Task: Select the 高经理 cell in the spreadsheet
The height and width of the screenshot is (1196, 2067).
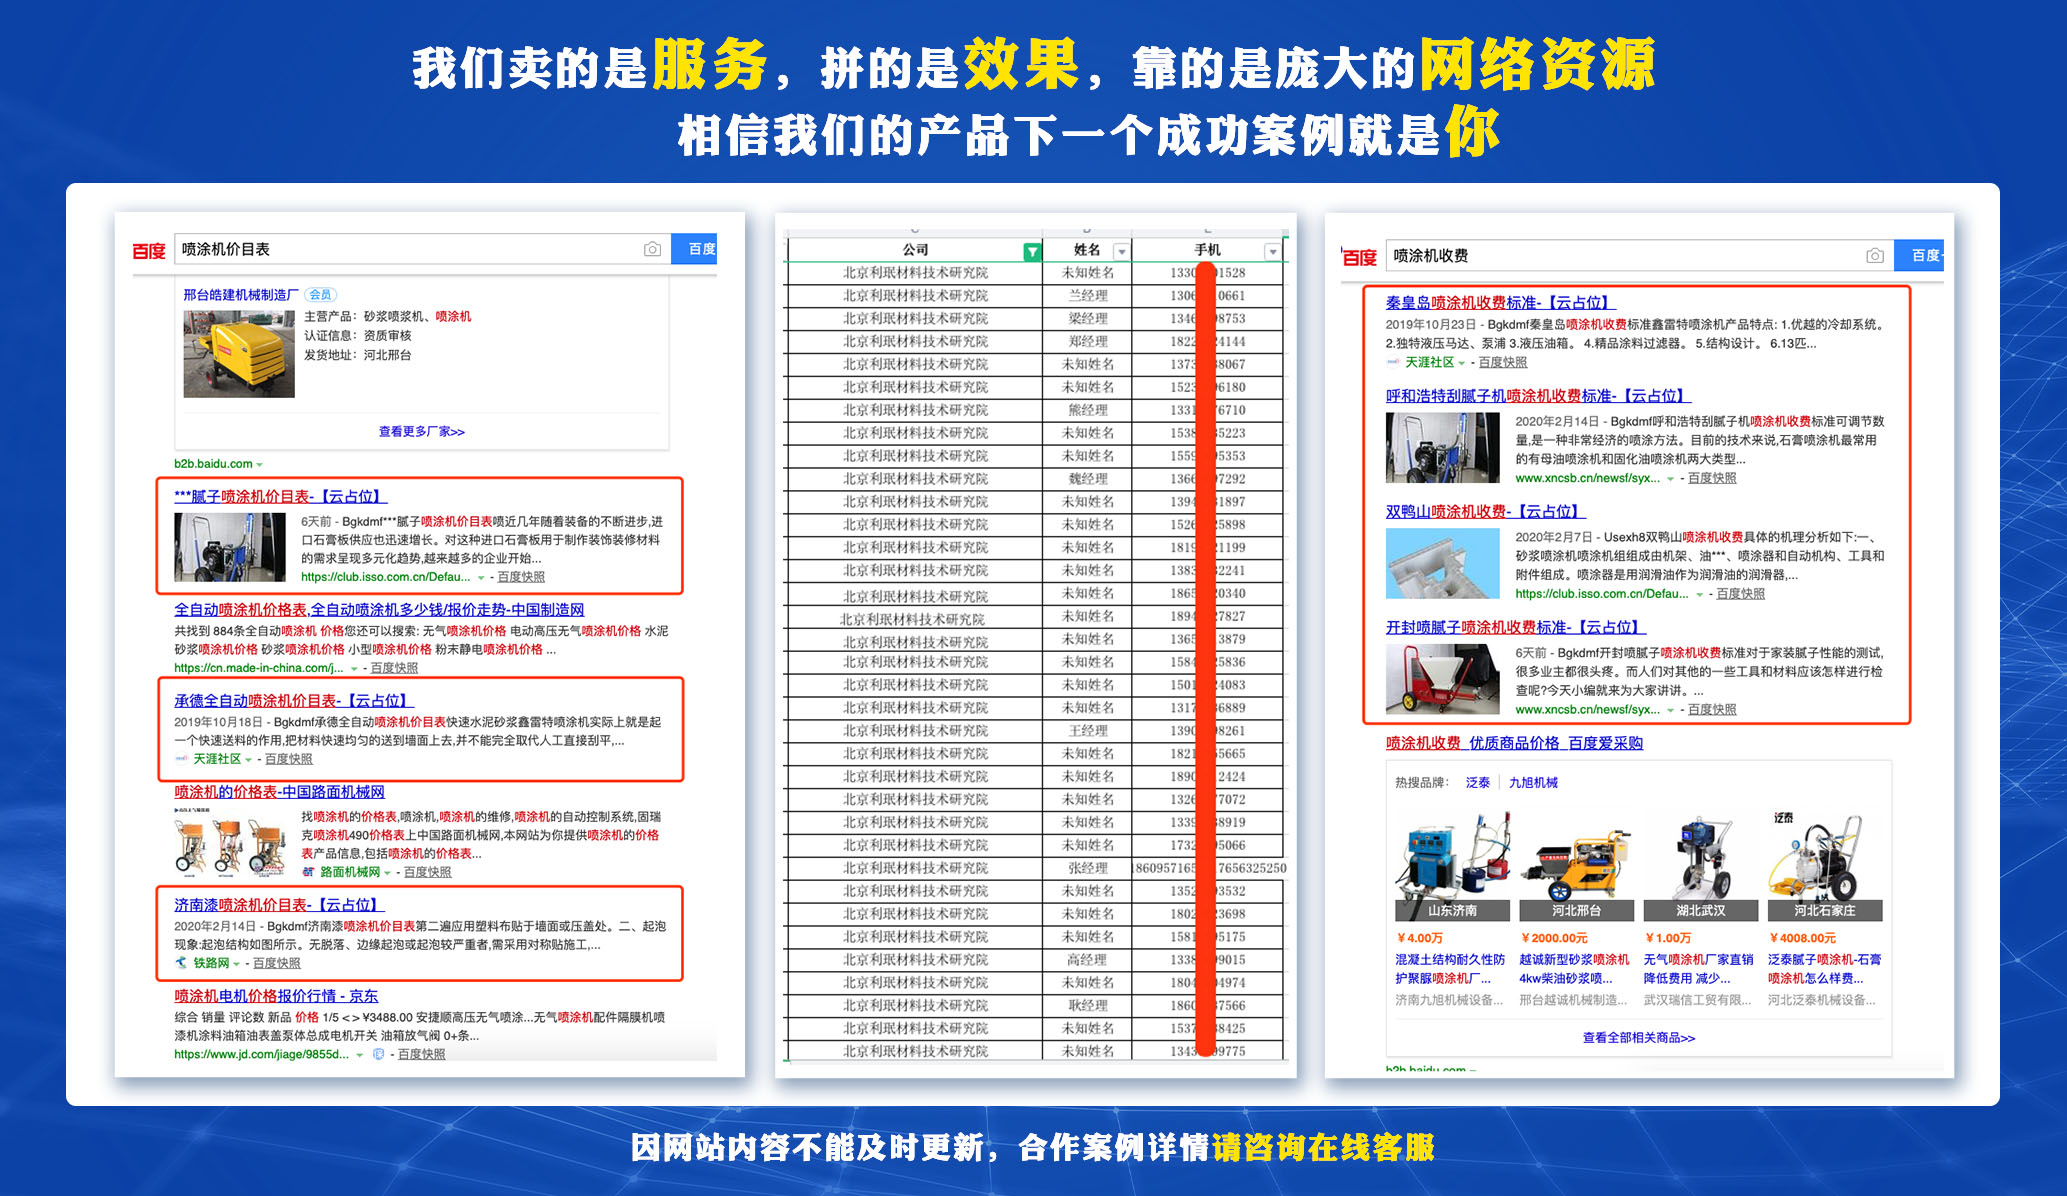Action: 1087,960
